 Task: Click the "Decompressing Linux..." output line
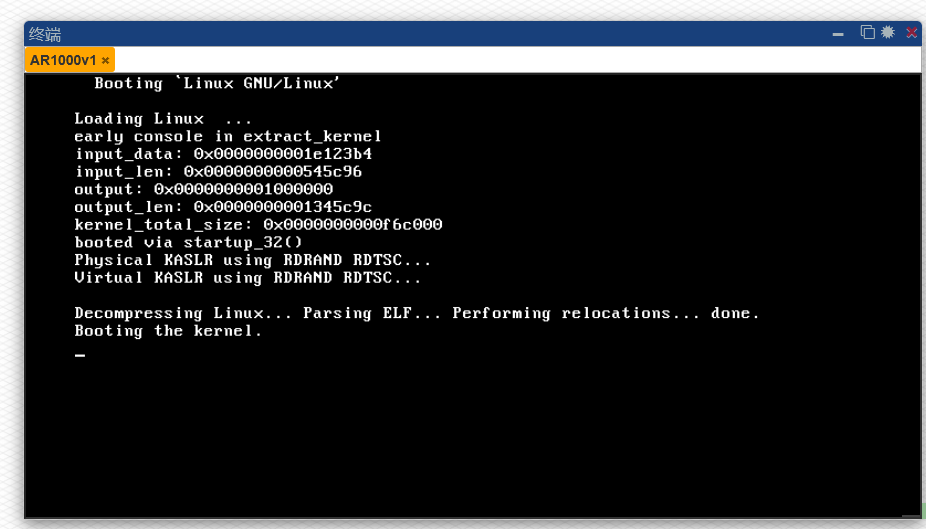coord(416,313)
